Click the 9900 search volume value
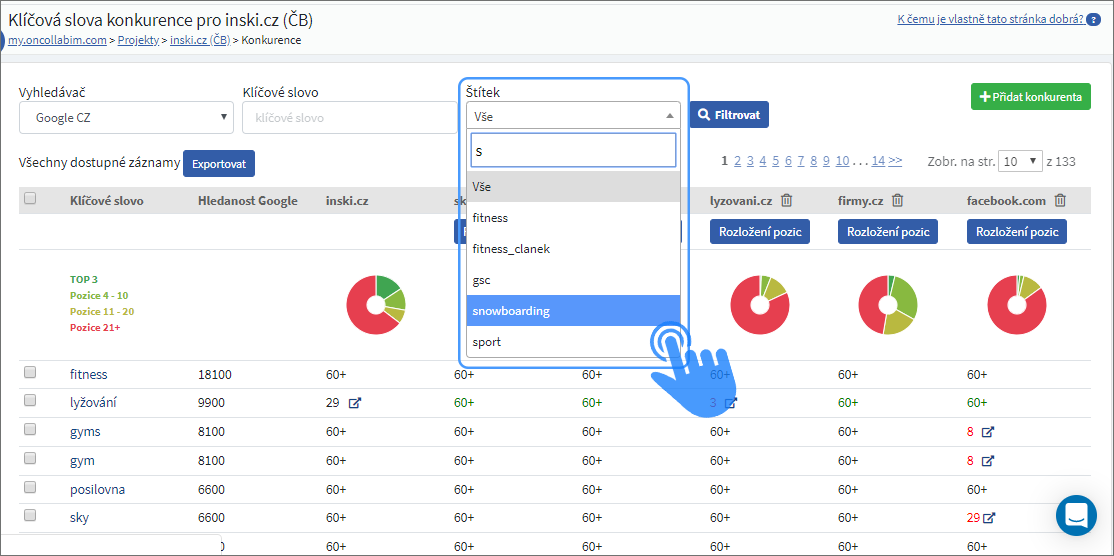This screenshot has width=1114, height=556. coord(211,403)
